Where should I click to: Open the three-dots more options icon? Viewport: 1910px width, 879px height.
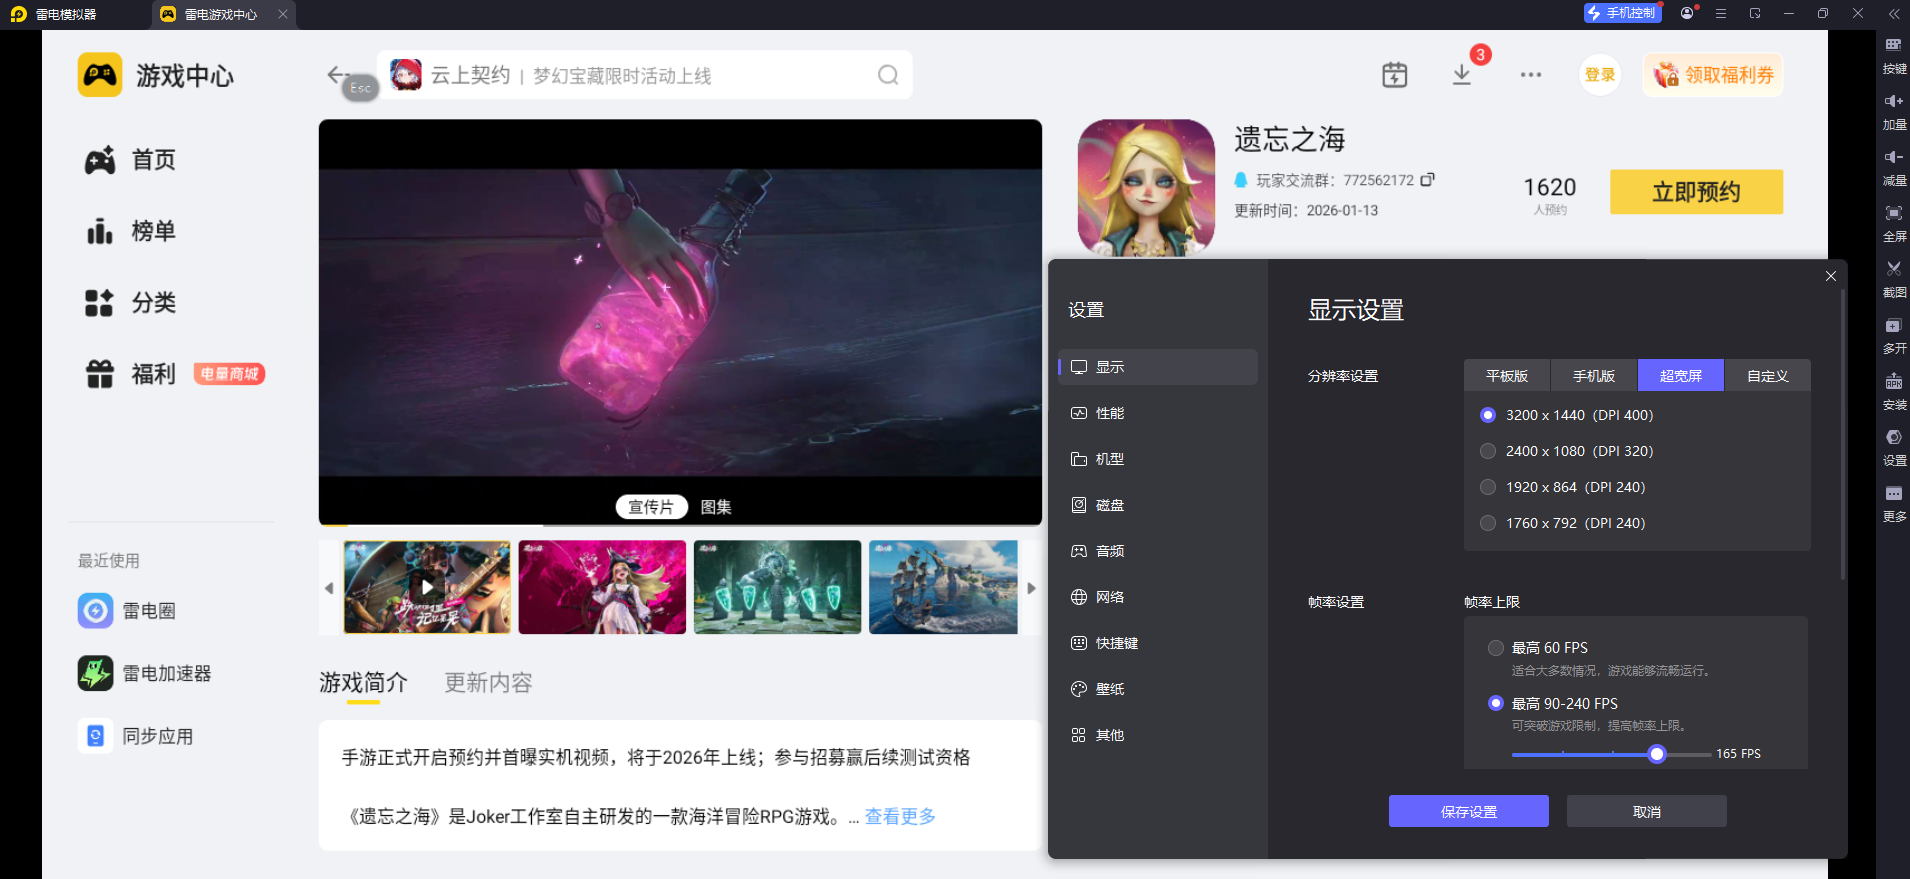point(1530,75)
